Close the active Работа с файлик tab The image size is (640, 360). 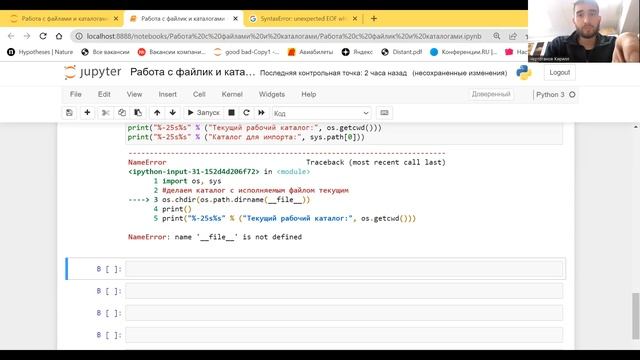click(x=235, y=19)
